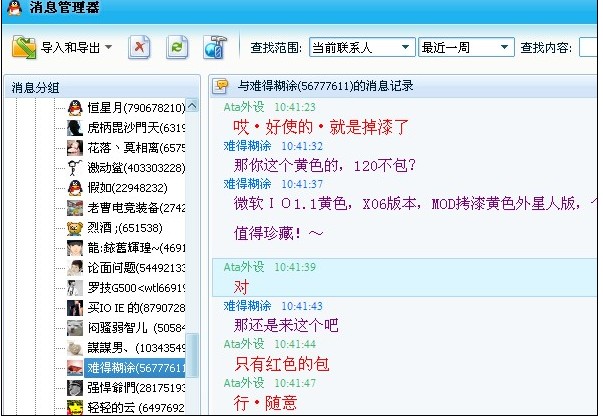
Task: Click the 查找内容 search input field
Action: [588, 47]
